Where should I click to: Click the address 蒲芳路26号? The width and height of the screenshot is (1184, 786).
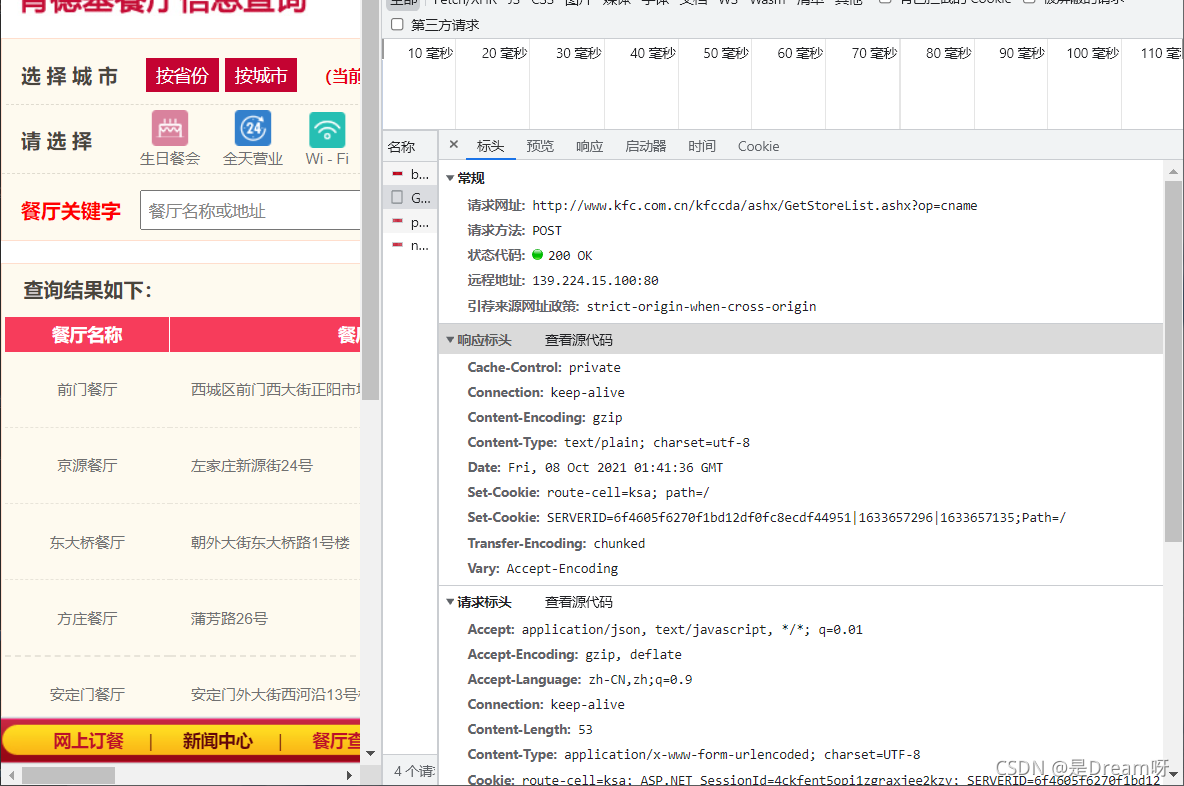pos(229,618)
